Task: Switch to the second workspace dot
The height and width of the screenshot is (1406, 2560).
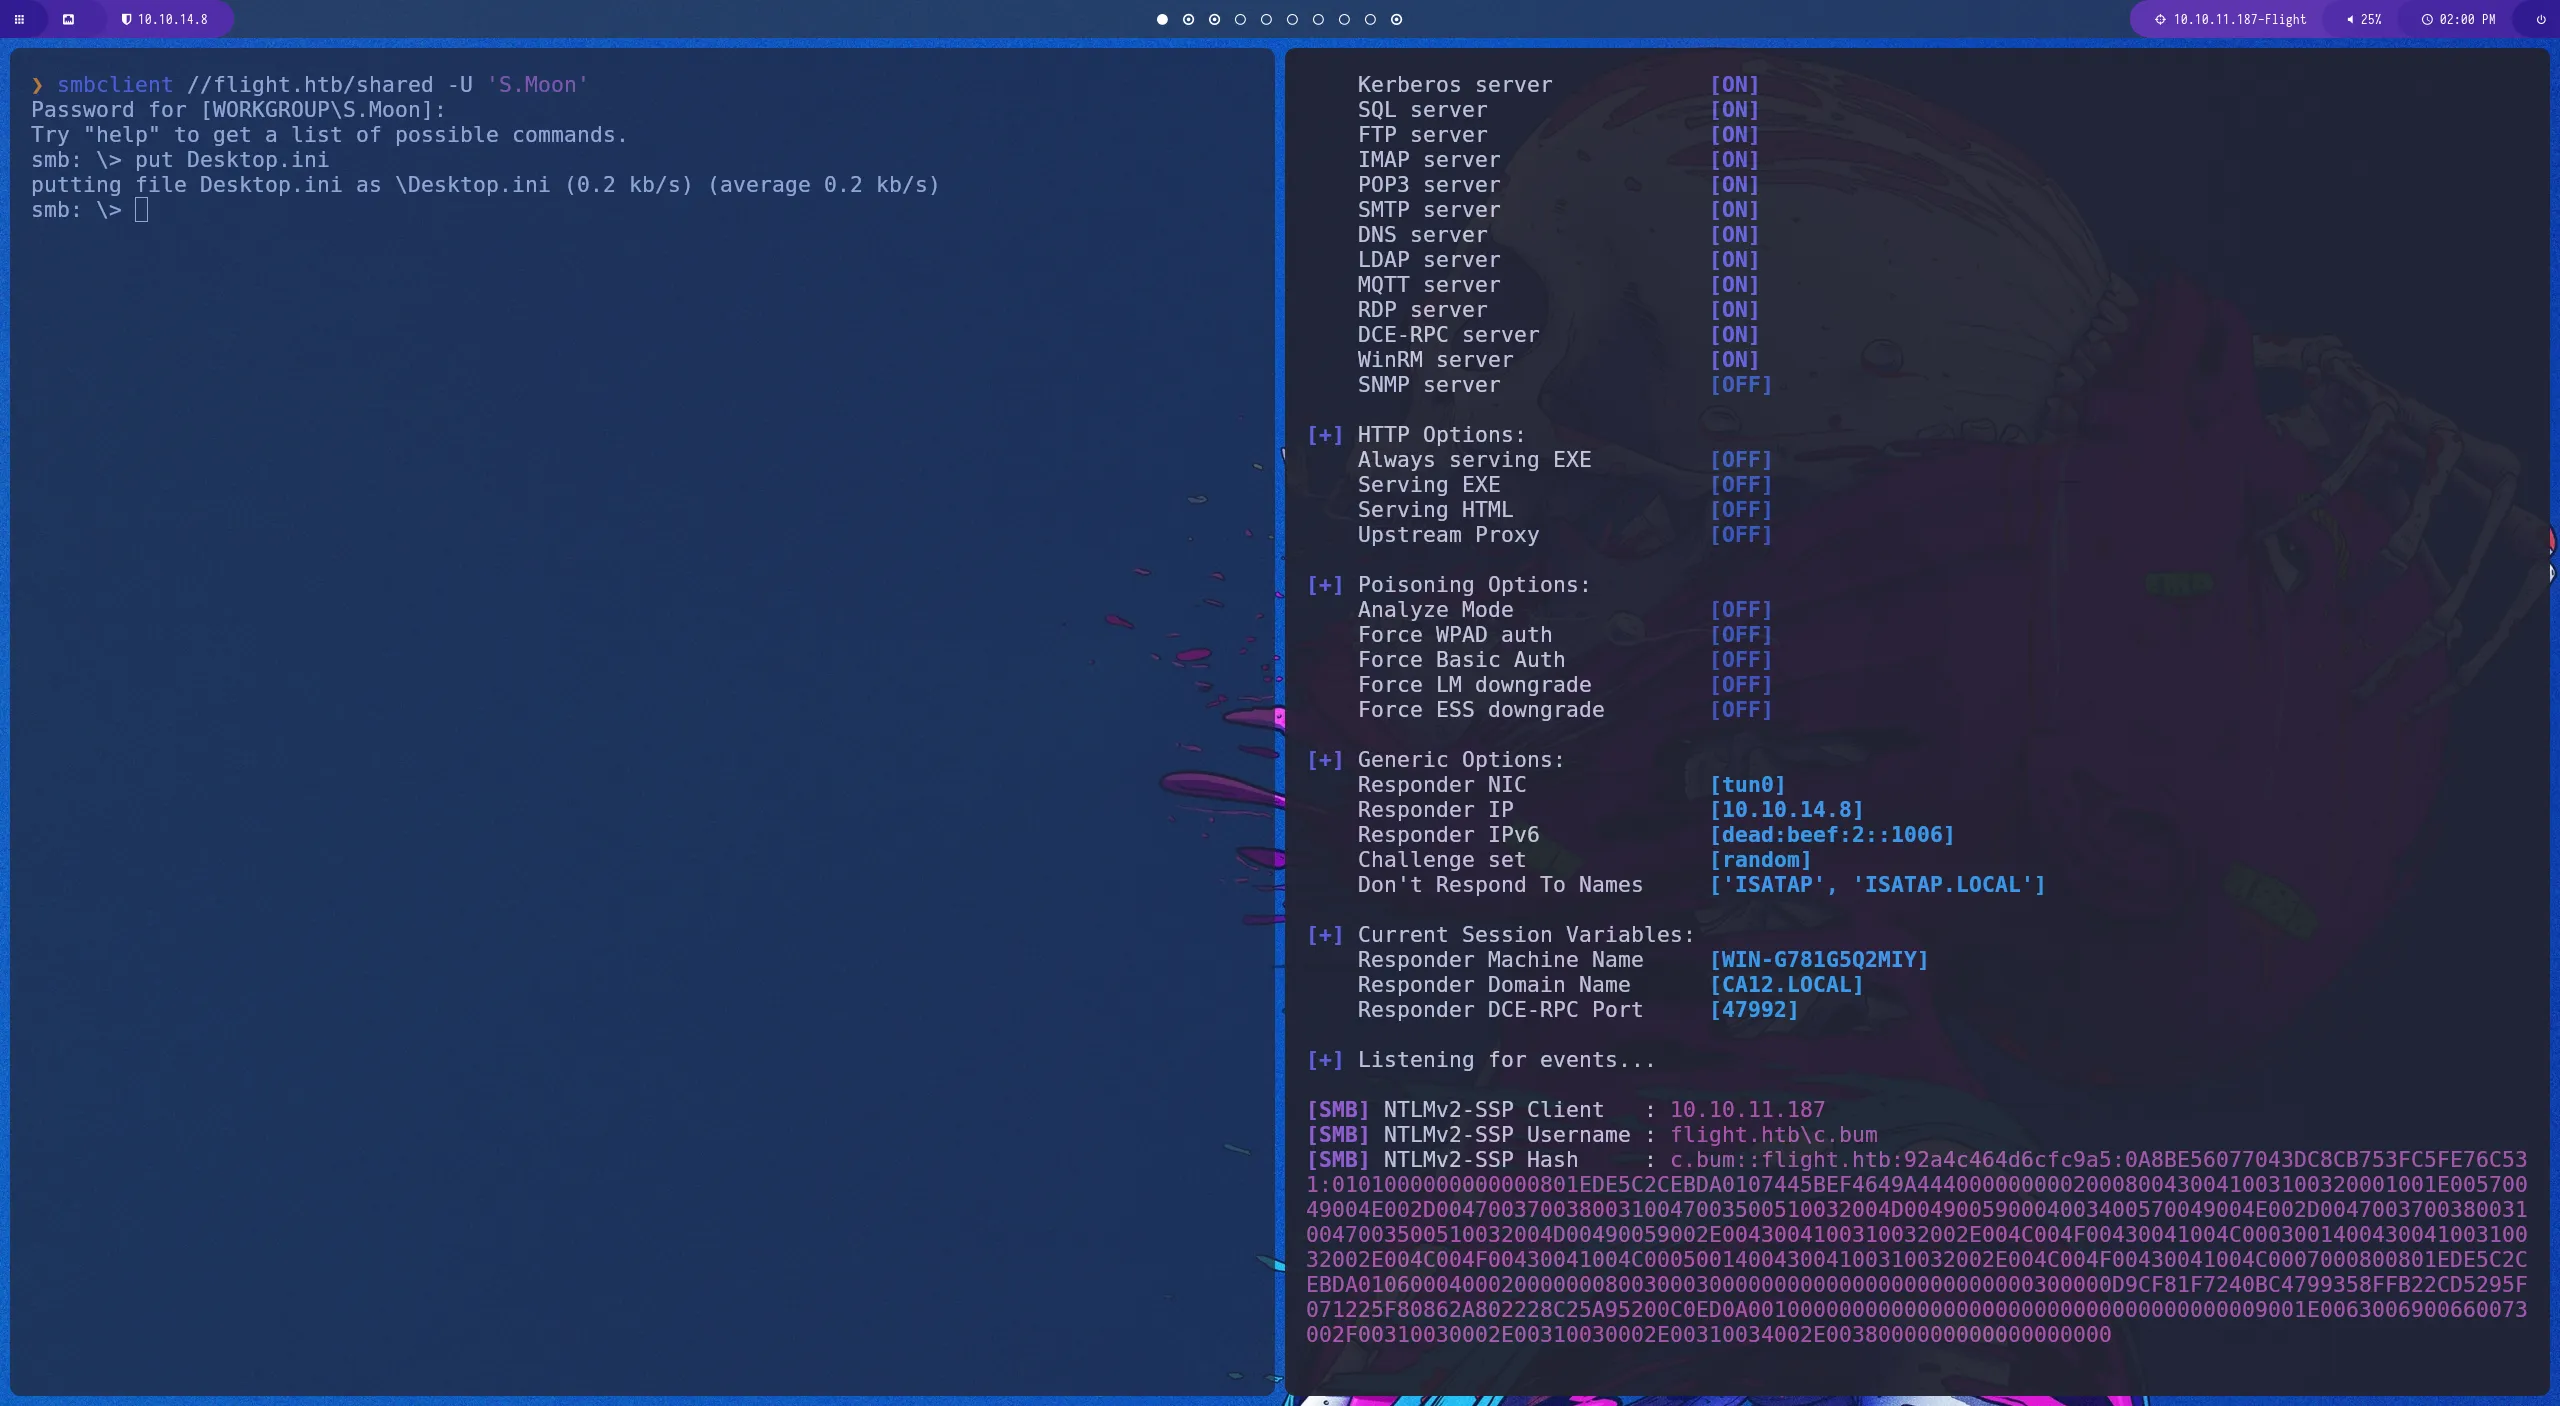Action: click(1188, 19)
